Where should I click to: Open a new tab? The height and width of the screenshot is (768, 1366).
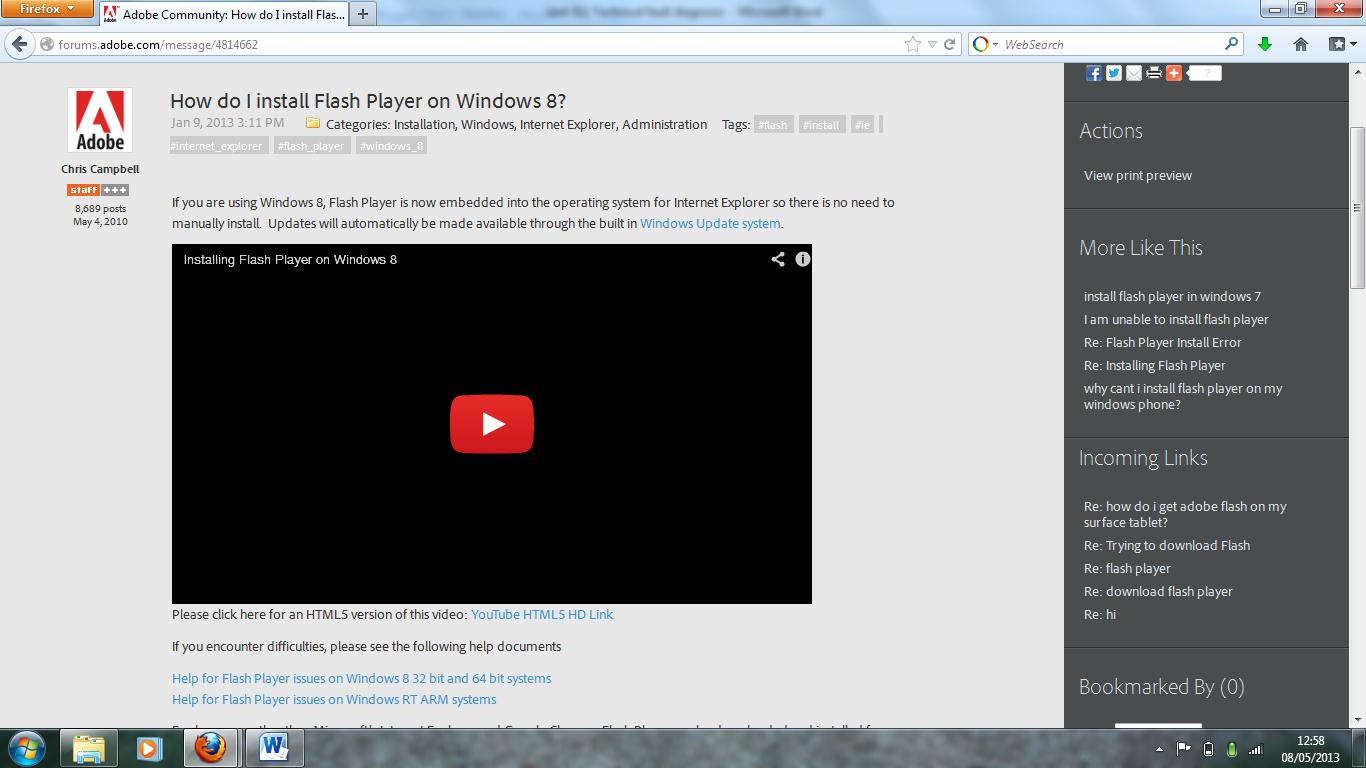click(x=362, y=14)
